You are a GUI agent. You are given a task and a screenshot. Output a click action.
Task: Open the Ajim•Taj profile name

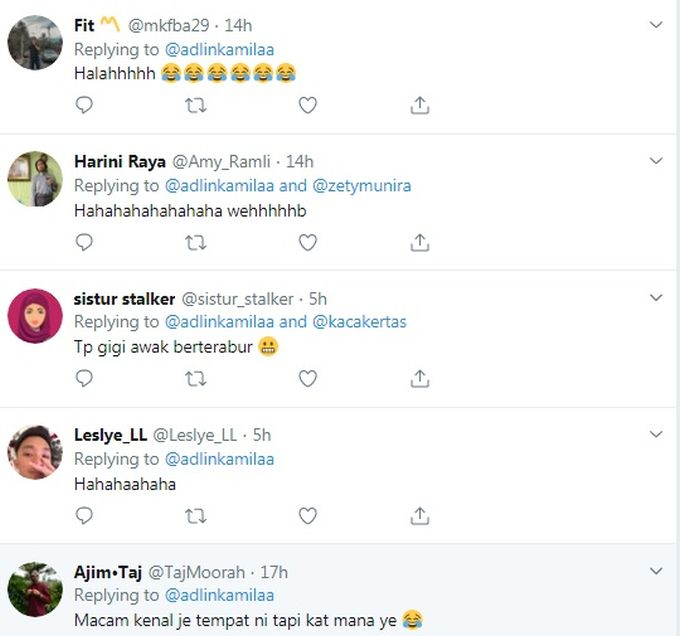click(108, 572)
